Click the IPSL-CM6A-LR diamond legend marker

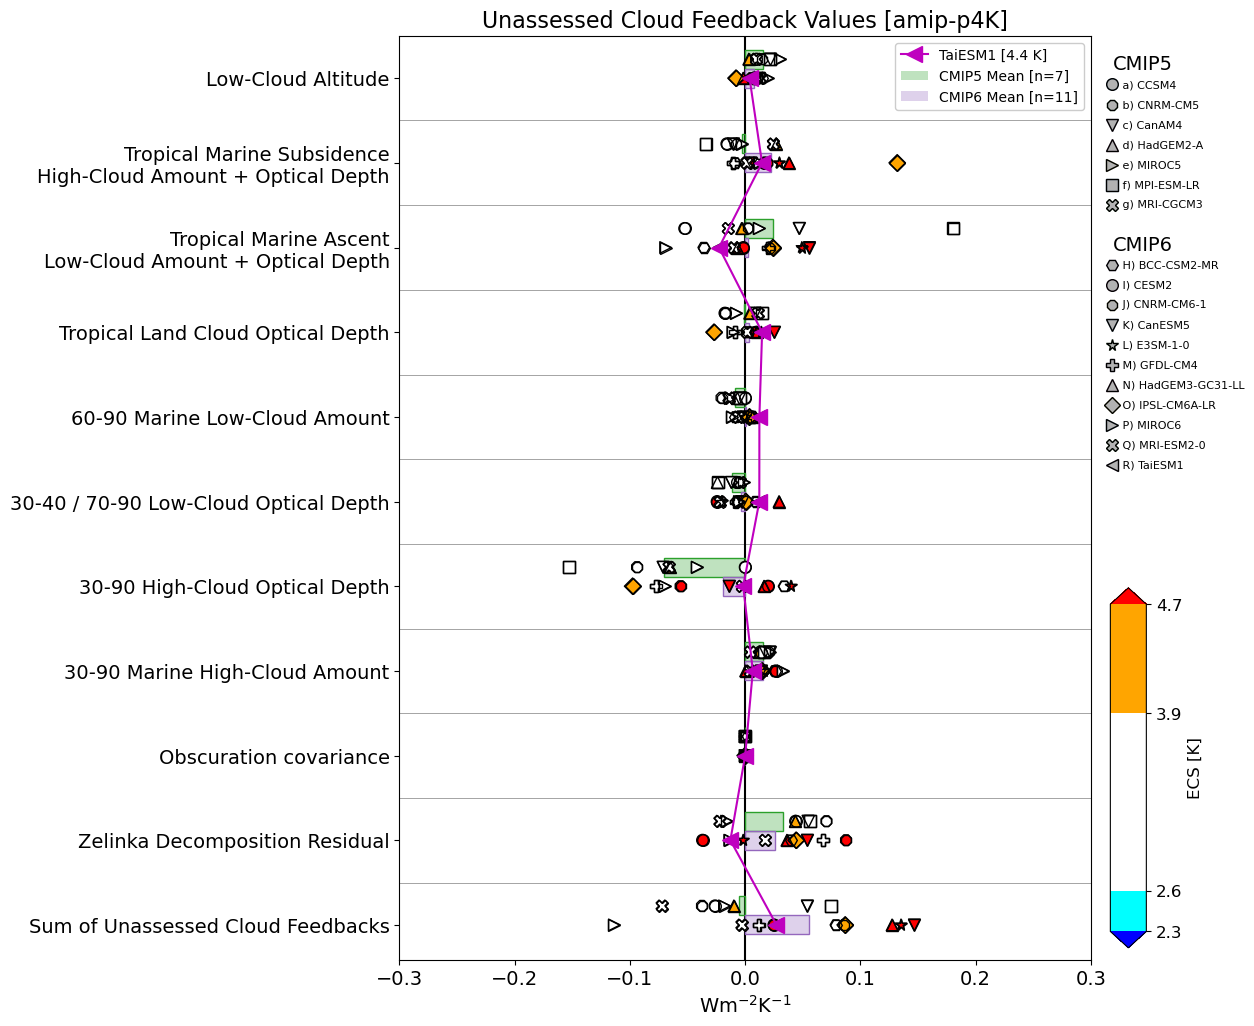click(x=1112, y=405)
